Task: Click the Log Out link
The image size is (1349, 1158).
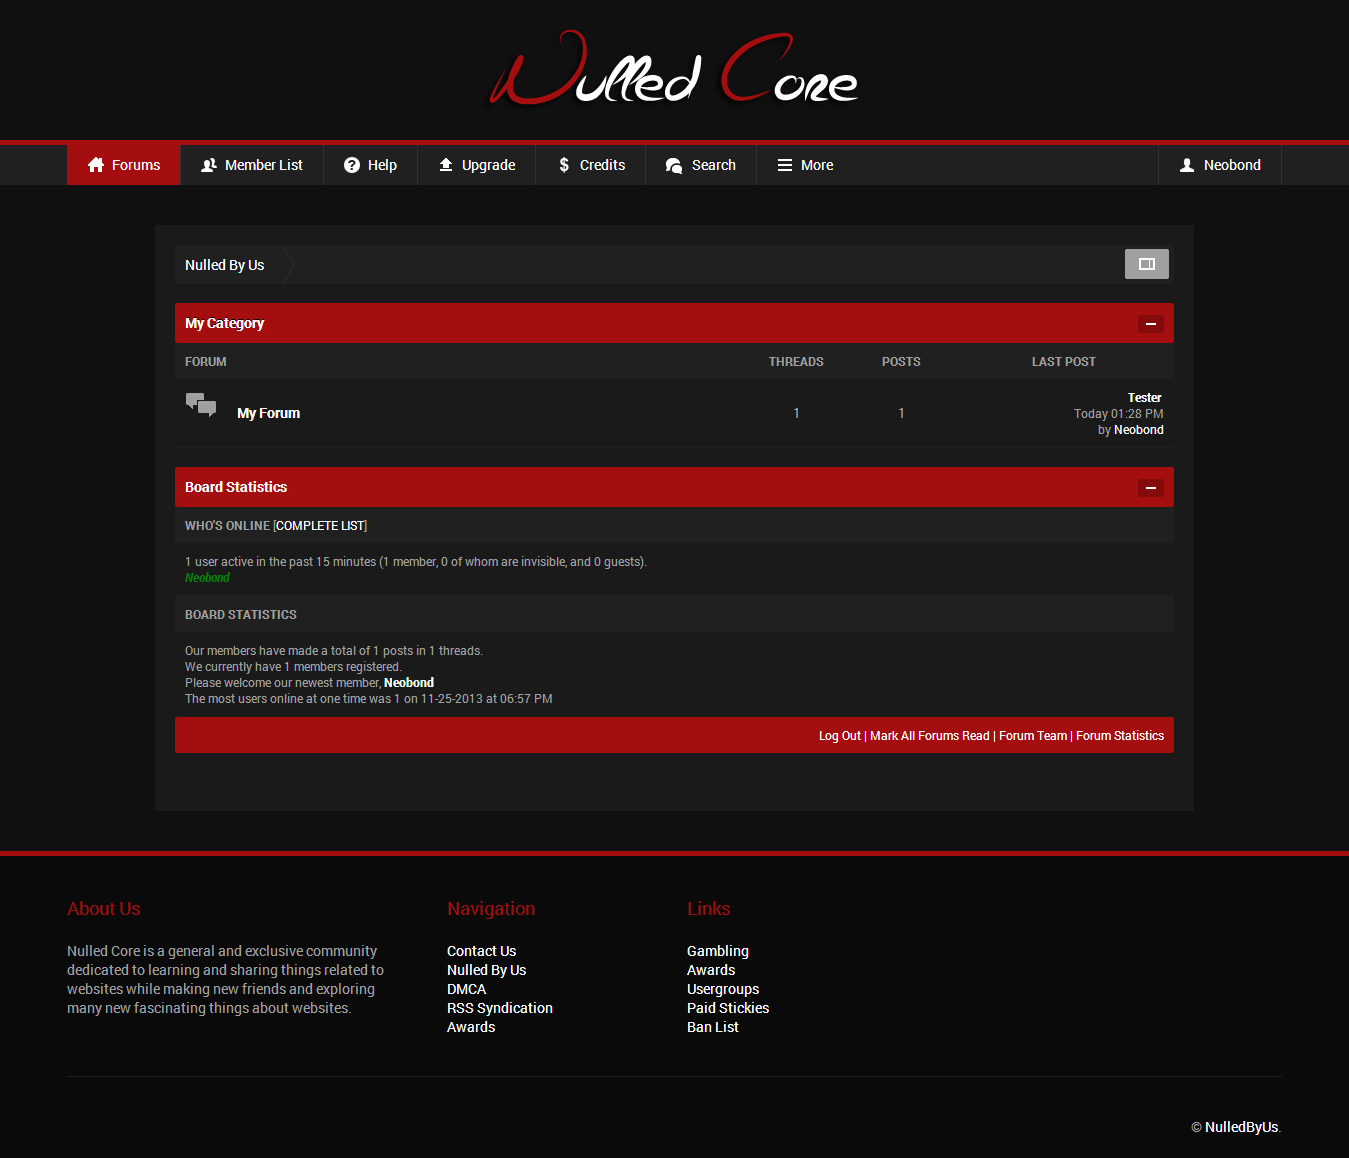Action: [839, 736]
